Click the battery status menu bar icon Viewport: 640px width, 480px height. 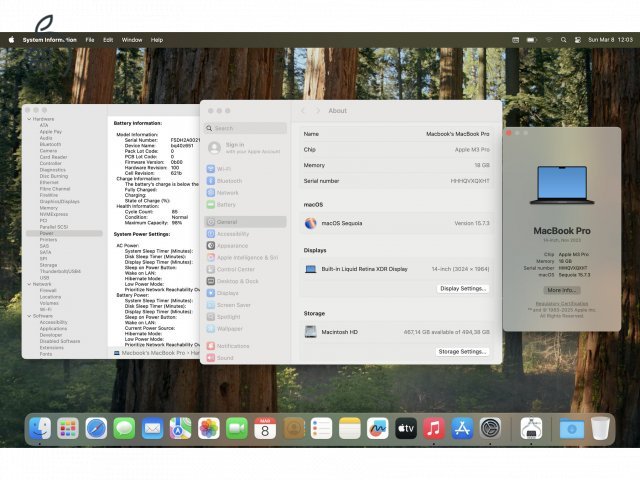pos(531,40)
